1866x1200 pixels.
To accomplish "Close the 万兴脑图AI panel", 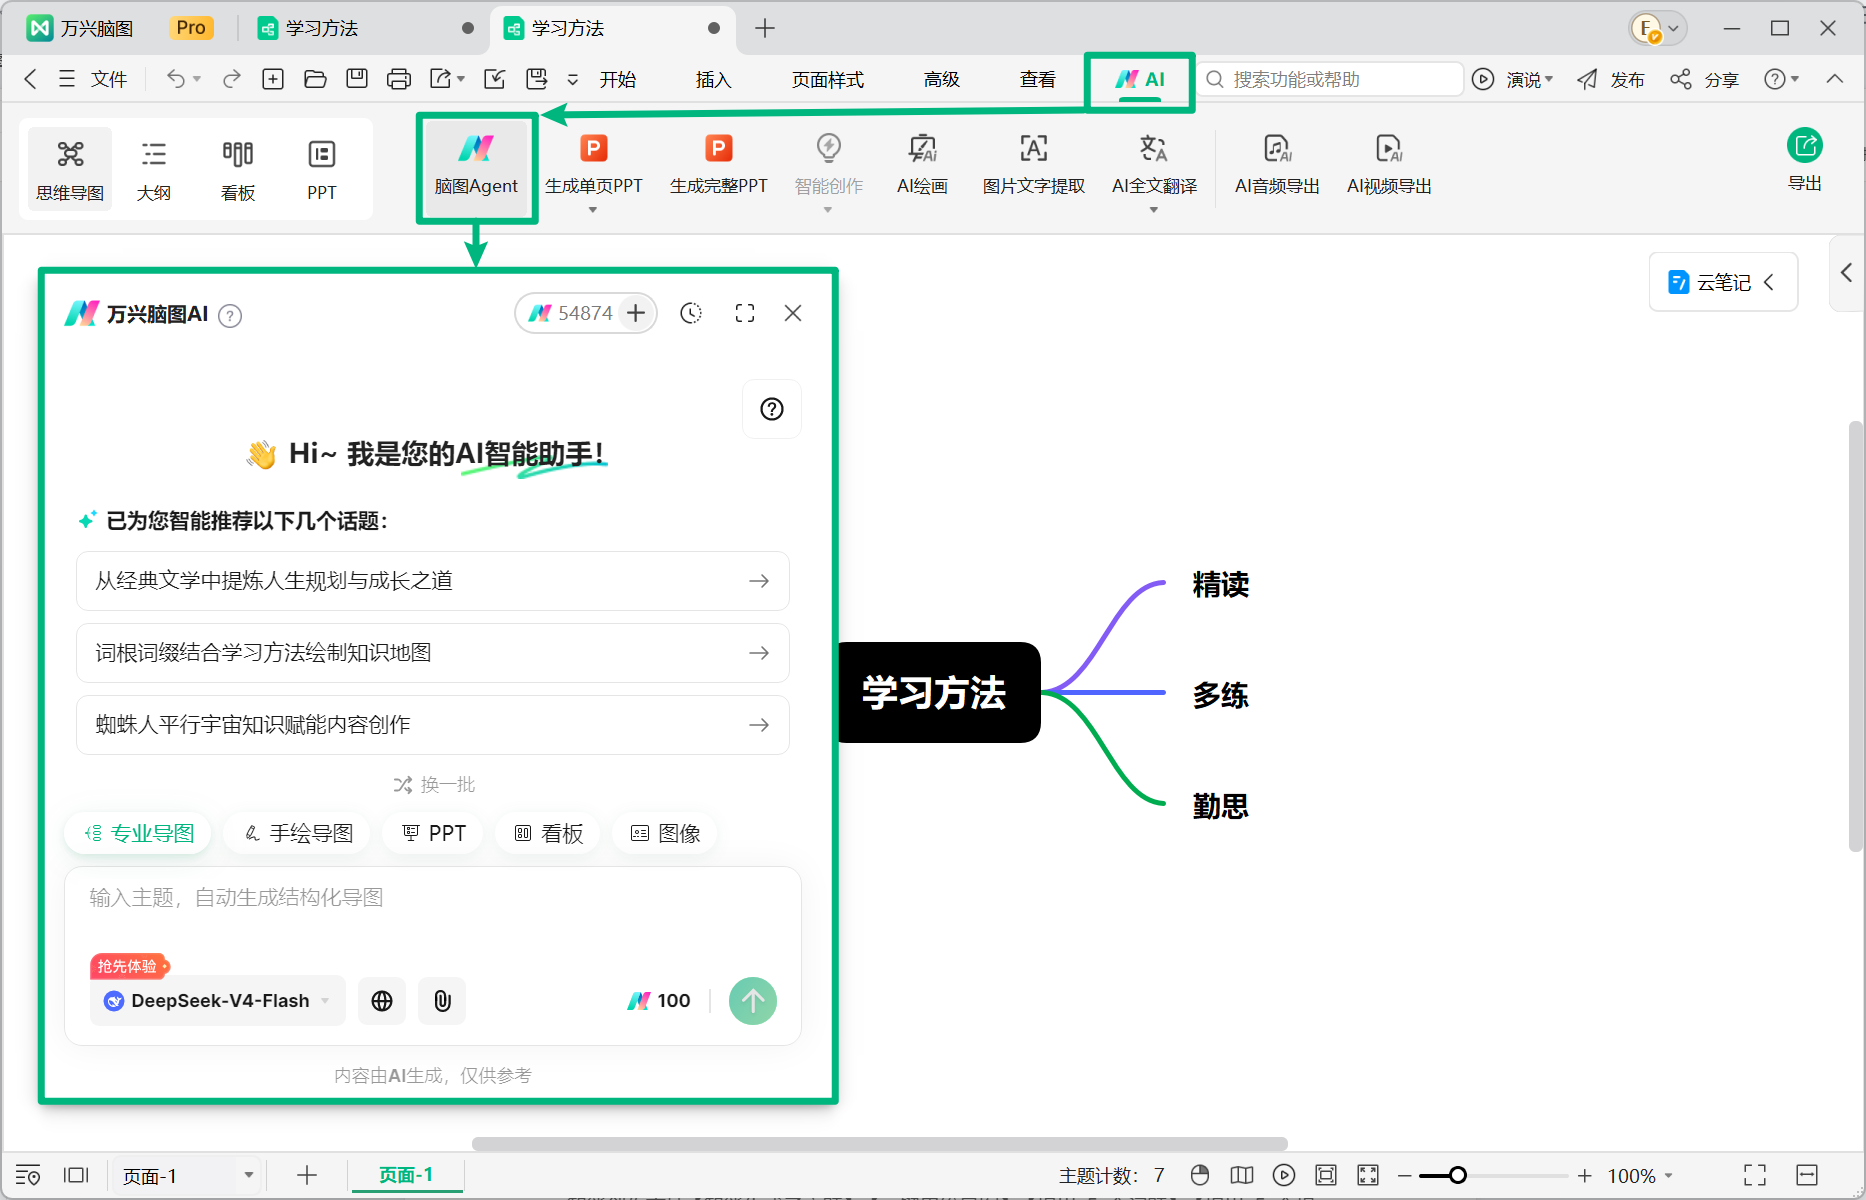I will point(793,313).
